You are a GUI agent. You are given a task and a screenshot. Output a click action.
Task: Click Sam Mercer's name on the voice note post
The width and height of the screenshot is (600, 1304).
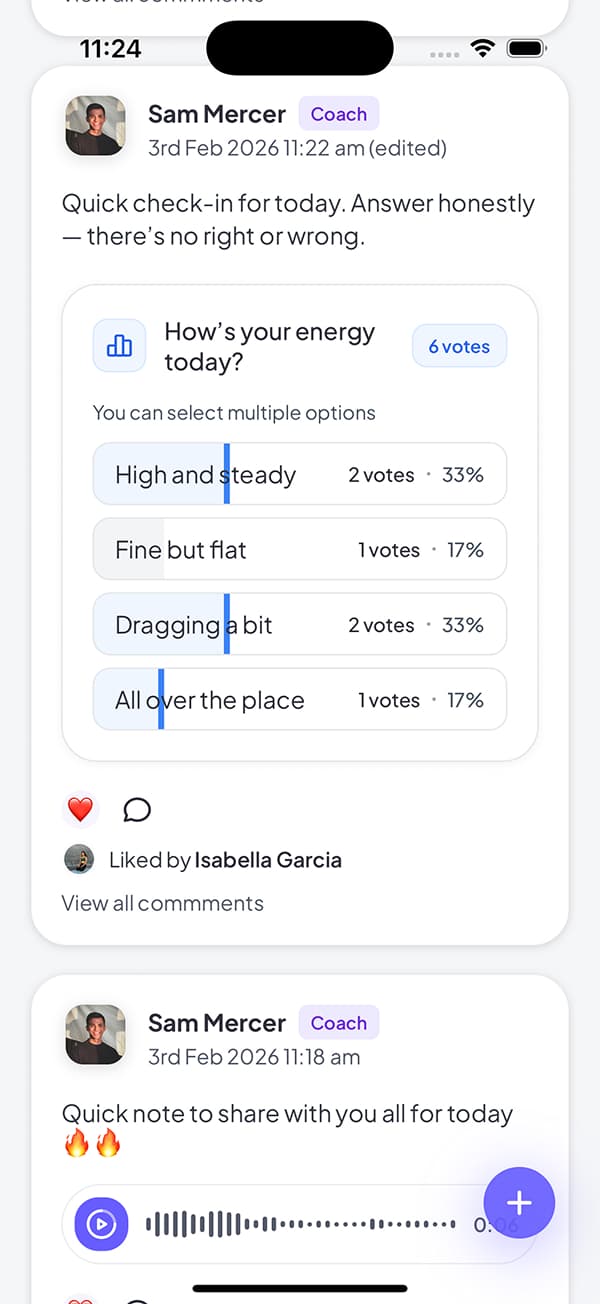(x=216, y=1023)
